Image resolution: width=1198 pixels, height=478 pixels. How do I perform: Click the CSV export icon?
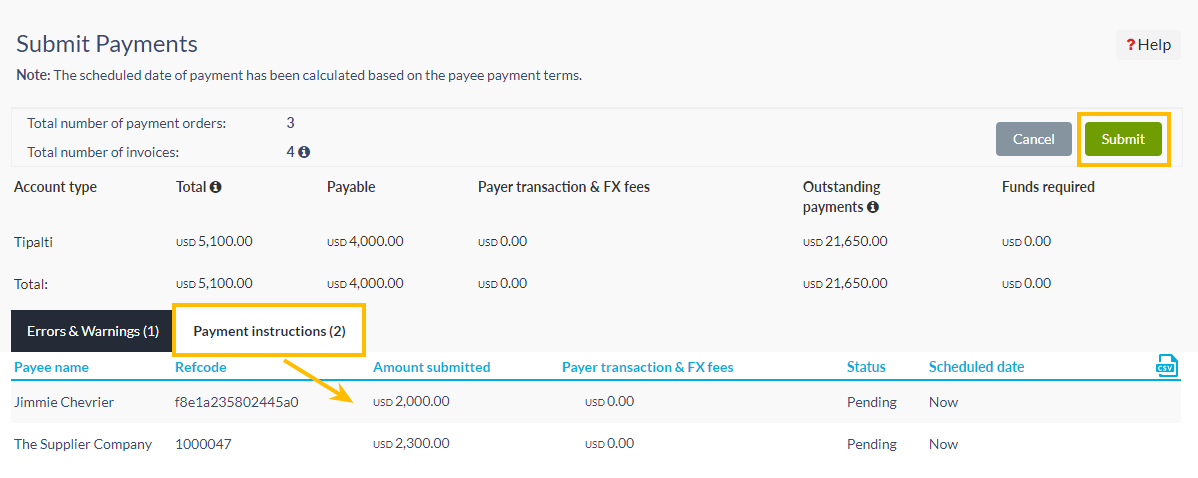tap(1166, 366)
